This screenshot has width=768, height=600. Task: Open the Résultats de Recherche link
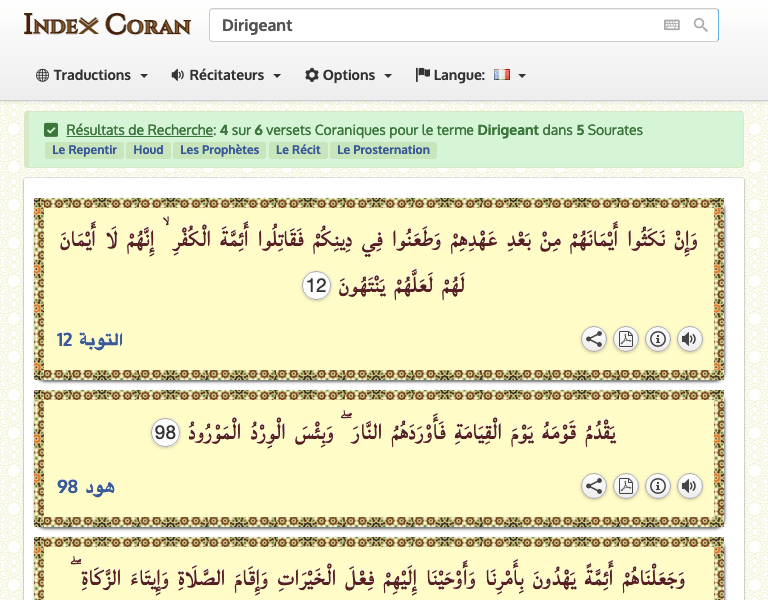click(x=140, y=130)
